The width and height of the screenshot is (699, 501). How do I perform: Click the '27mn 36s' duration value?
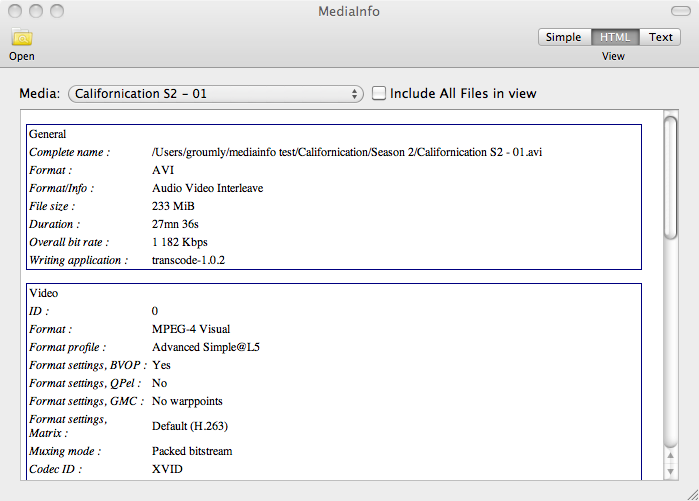click(x=175, y=224)
